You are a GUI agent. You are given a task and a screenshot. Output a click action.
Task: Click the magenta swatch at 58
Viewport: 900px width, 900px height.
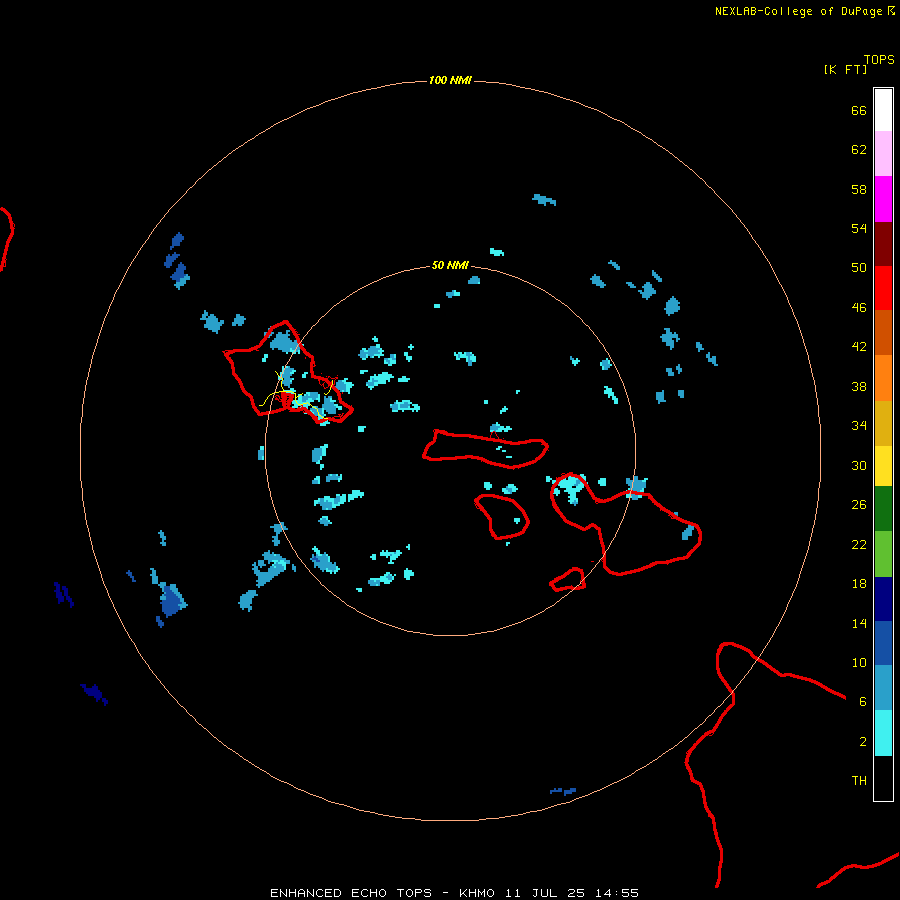point(883,199)
